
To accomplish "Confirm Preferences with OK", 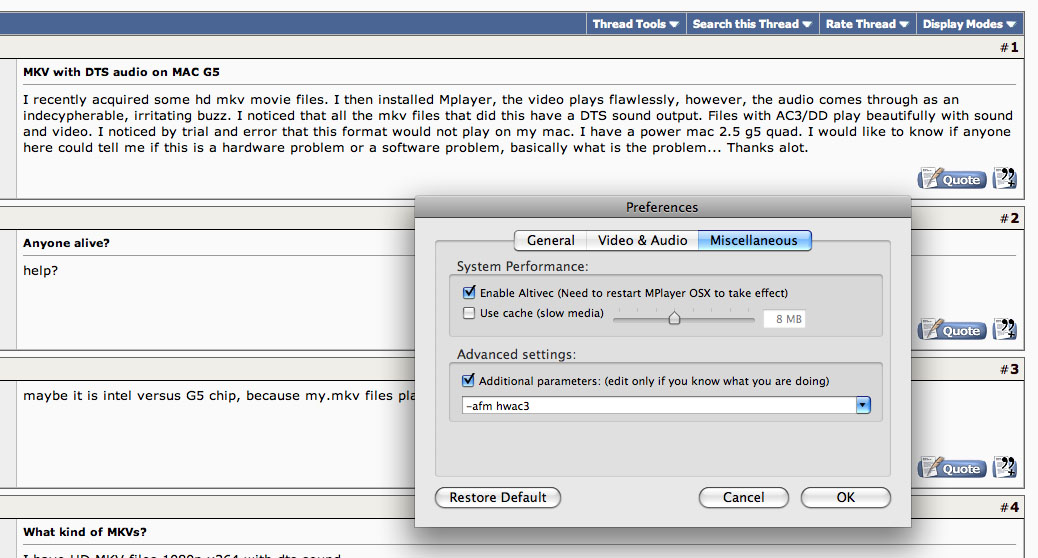I will (845, 497).
